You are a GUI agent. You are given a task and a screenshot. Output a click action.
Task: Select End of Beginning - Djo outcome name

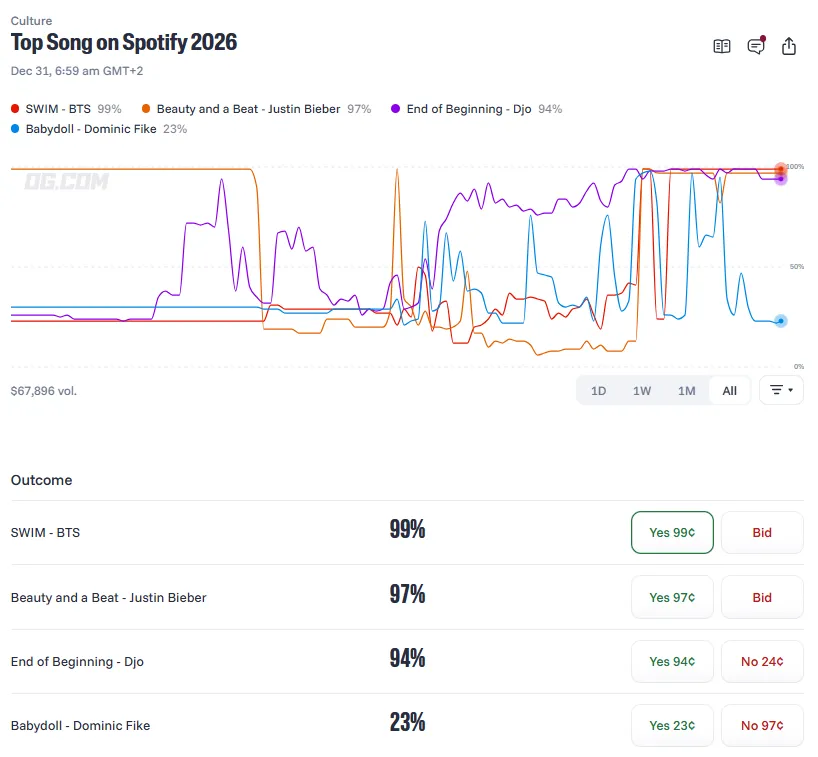tap(77, 662)
